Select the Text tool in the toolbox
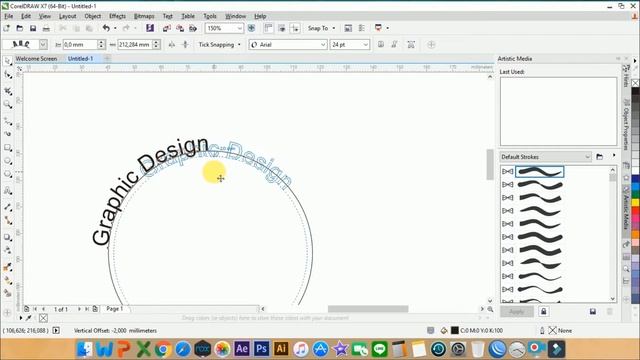Screen dimensions: 640x360 (7, 191)
